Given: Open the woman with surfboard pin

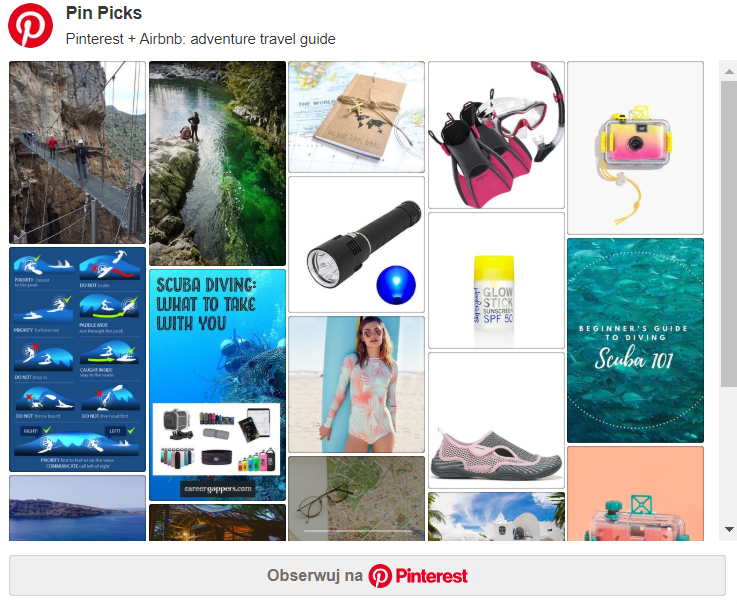Looking at the screenshot, I should 356,384.
